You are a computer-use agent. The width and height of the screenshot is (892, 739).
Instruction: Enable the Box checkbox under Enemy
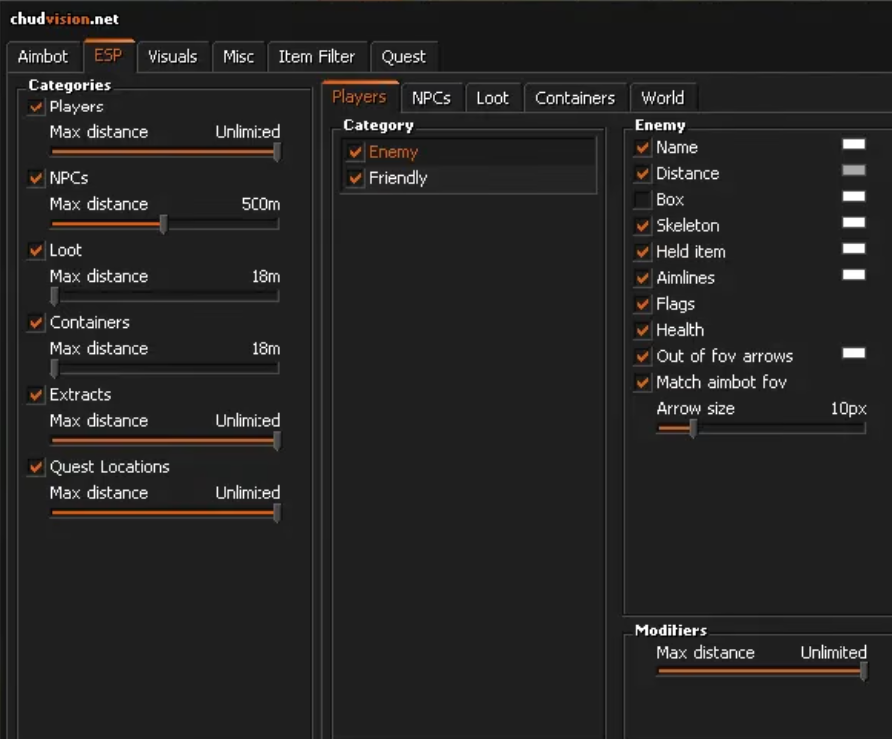tap(642, 200)
